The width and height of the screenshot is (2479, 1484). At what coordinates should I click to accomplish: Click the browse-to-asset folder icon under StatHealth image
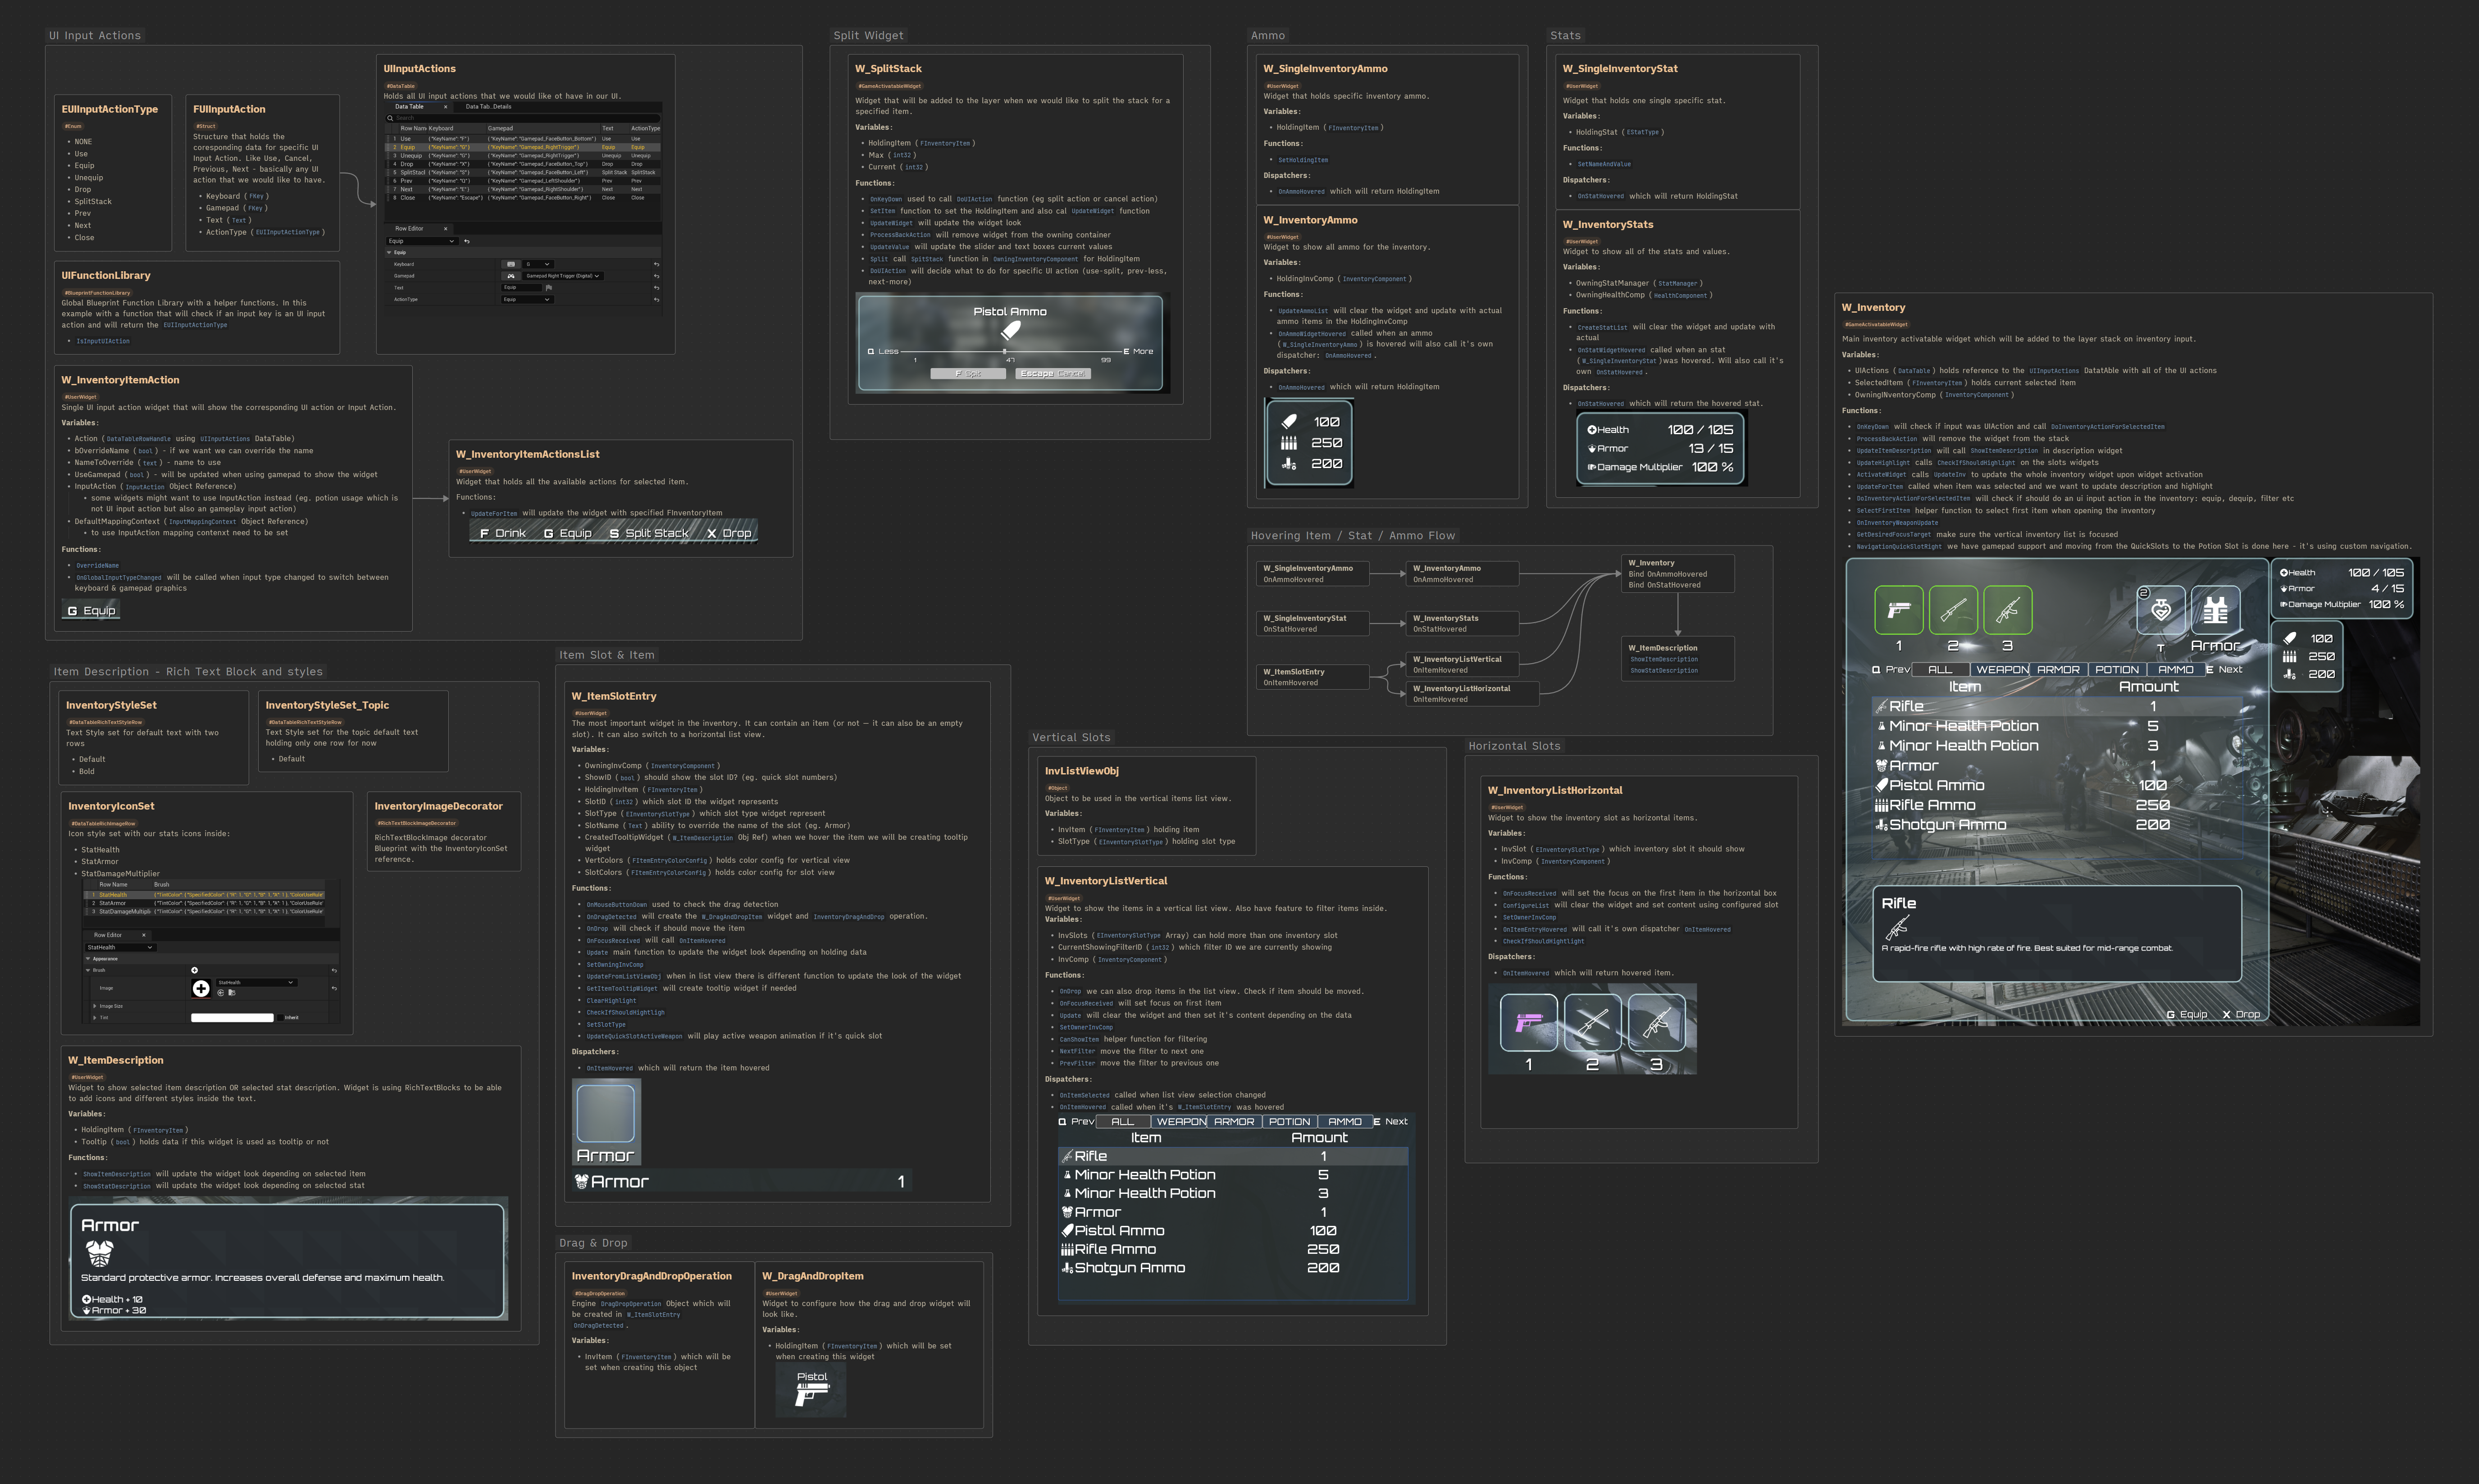click(232, 993)
